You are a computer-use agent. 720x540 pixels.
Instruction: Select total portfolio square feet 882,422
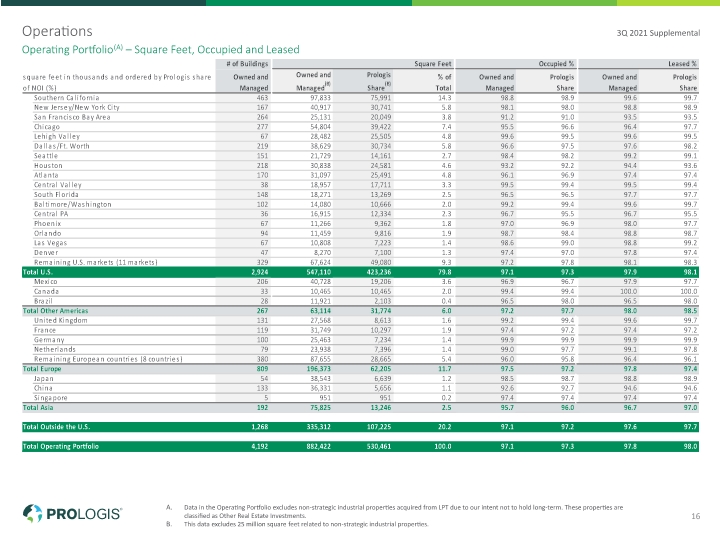point(318,446)
